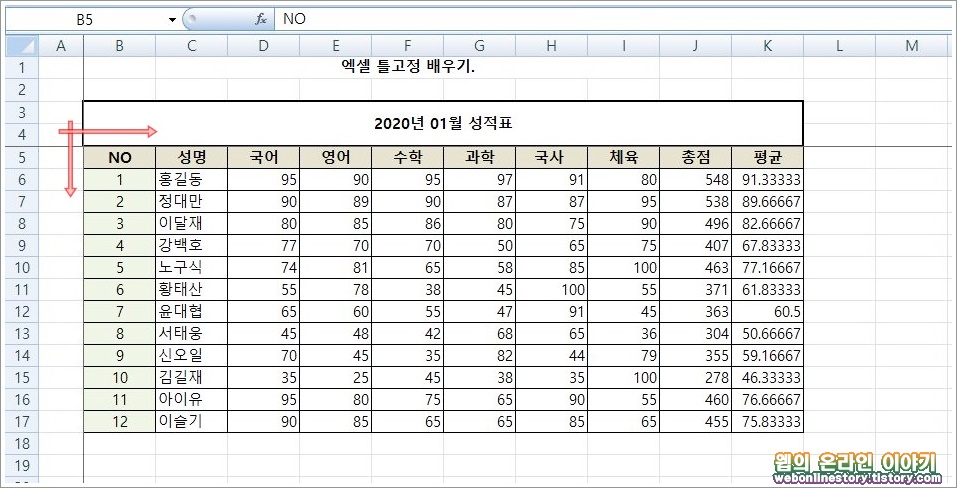The width and height of the screenshot is (957, 488).
Task: Click the '과학' header cell
Action: point(480,158)
